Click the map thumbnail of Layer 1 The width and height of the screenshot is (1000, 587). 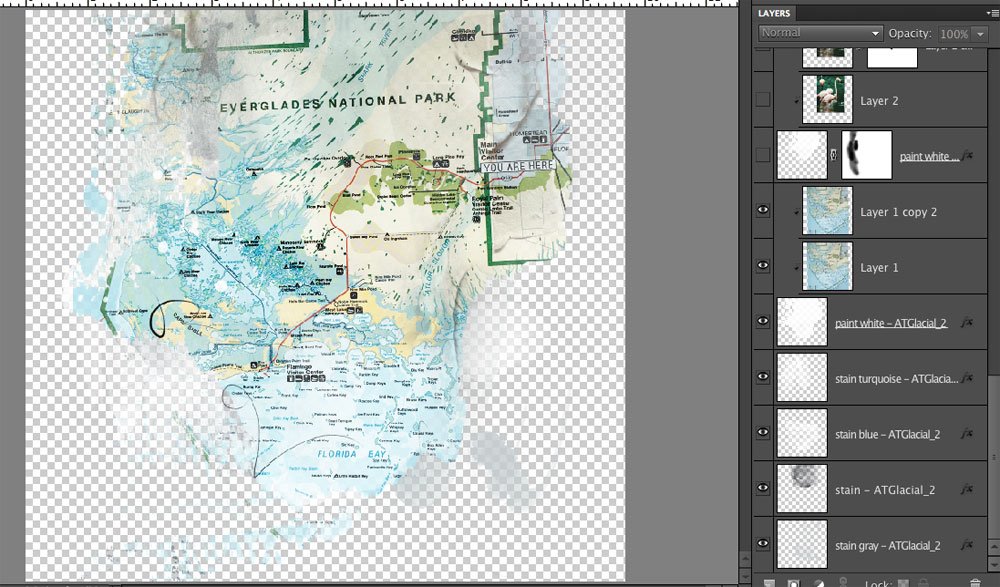point(827,266)
